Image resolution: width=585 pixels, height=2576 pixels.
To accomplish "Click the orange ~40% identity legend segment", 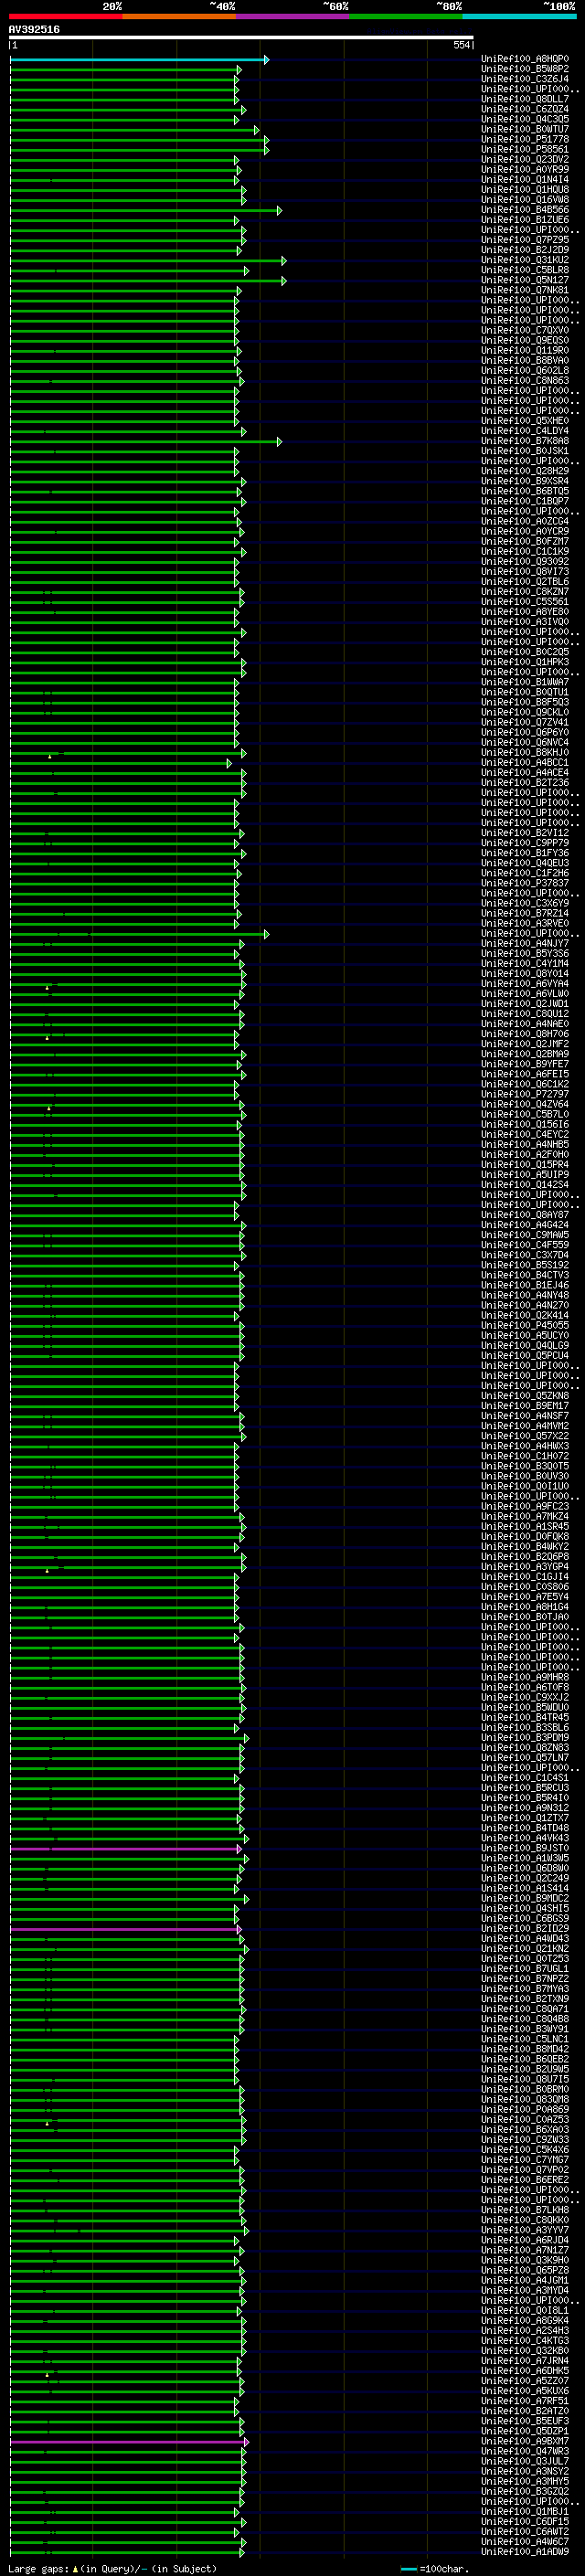I will 179,16.
